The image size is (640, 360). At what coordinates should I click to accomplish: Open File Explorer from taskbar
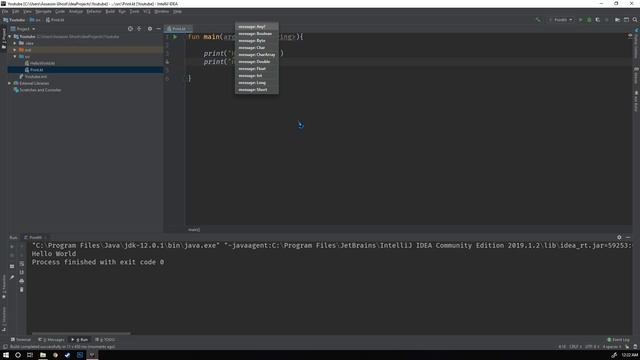(42, 355)
